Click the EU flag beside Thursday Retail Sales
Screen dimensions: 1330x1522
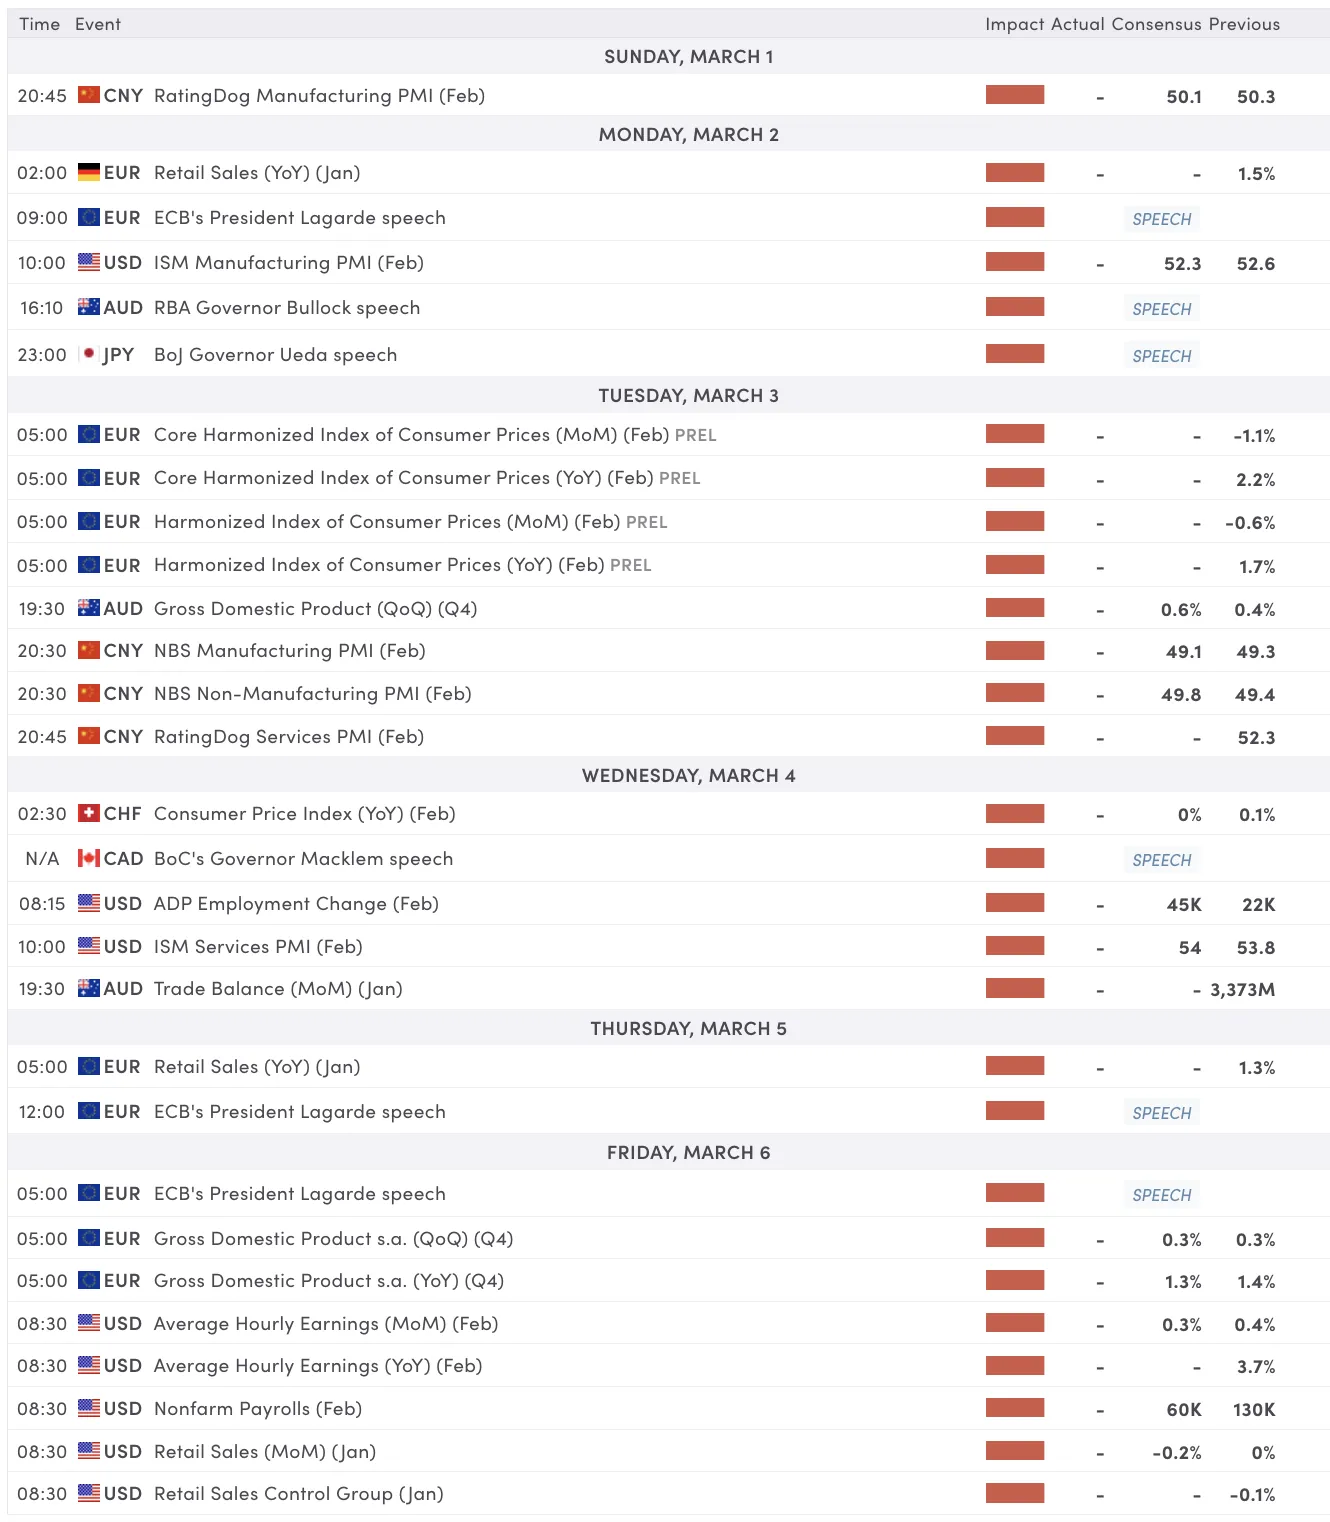pyautogui.click(x=88, y=1066)
